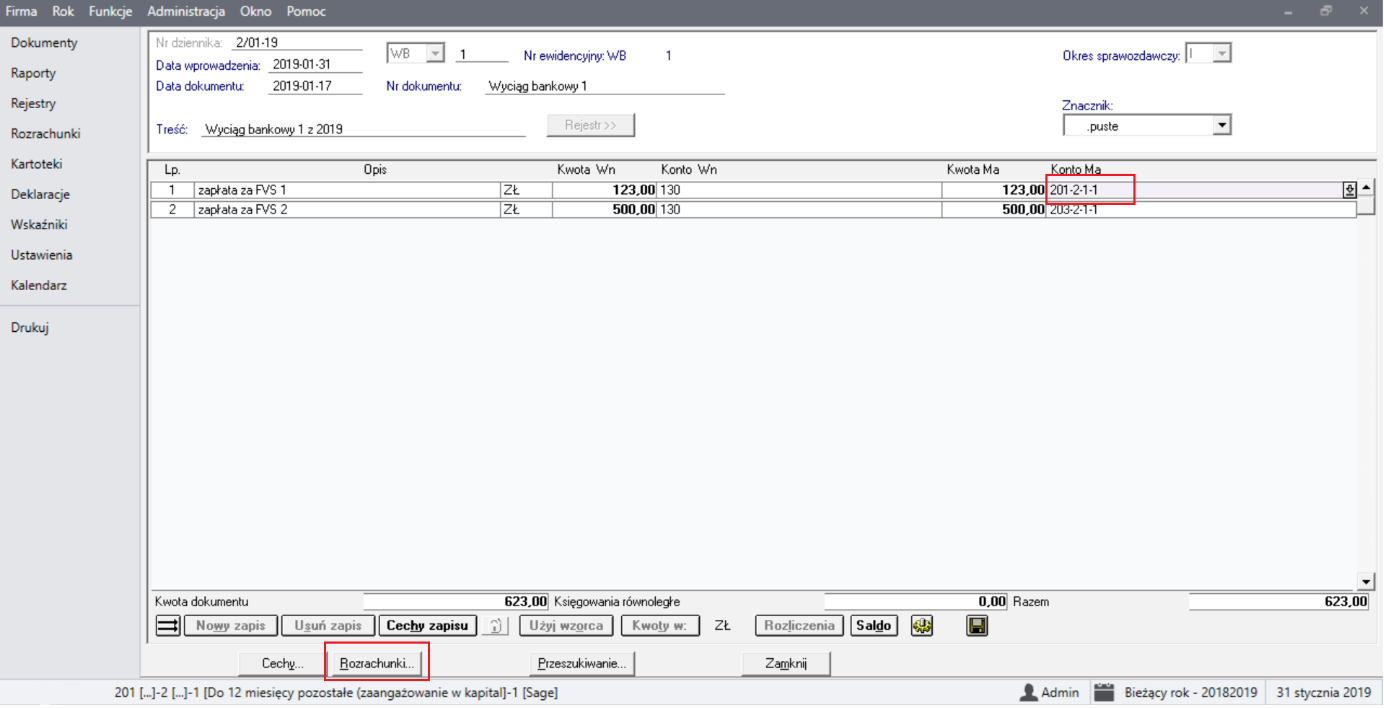This screenshot has width=1384, height=708.
Task: Click Konto Ma cell 203-2-1-1
Action: tap(1201, 210)
